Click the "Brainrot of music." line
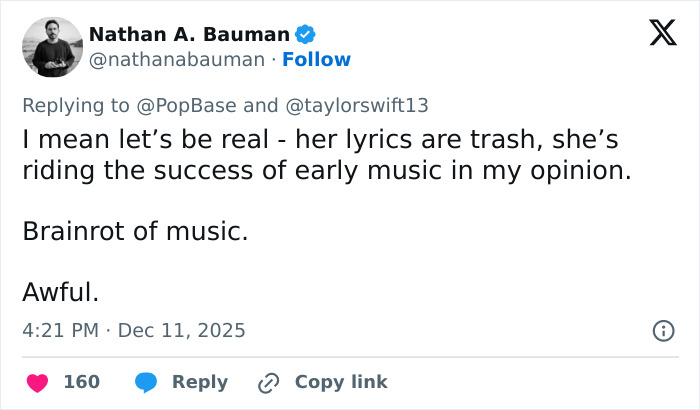Screen dimensions: 700x410 [134, 232]
